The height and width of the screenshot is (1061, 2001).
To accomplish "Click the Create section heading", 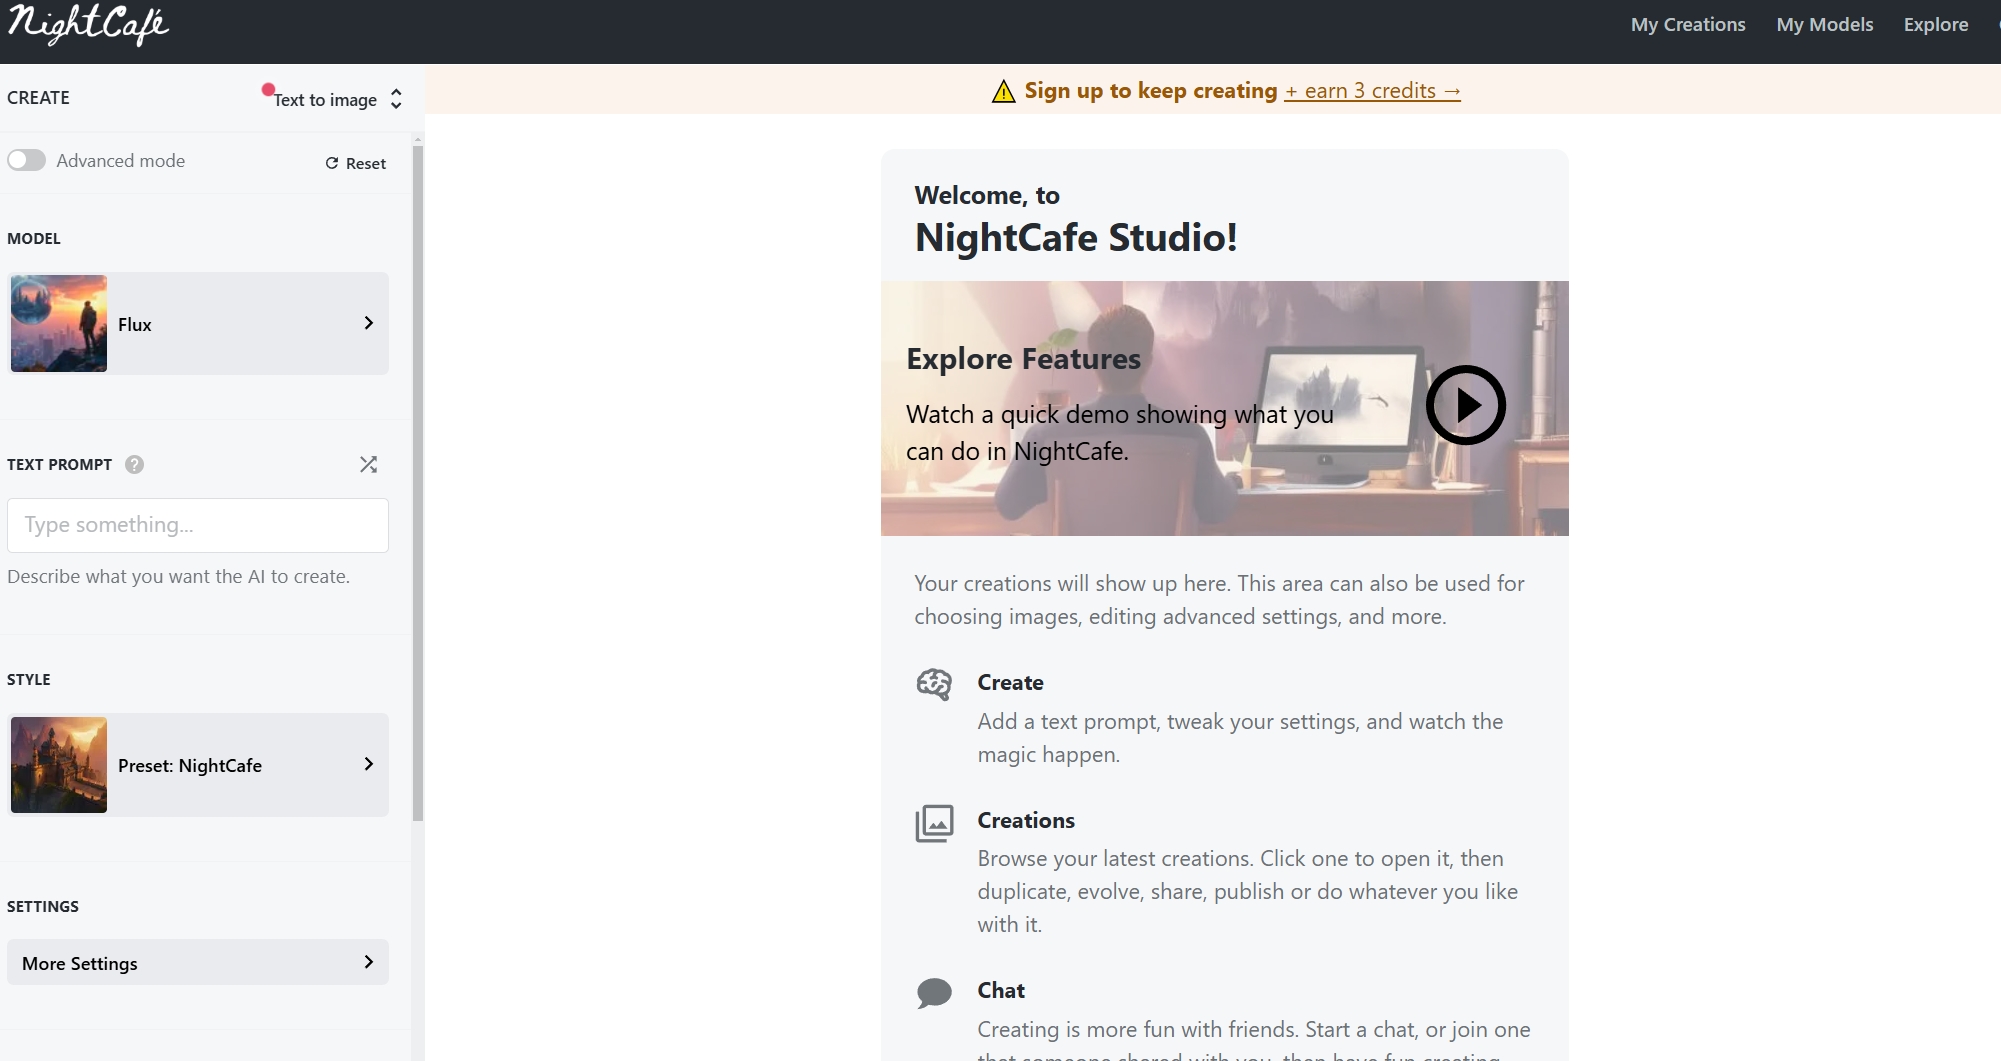I will click(x=1010, y=682).
